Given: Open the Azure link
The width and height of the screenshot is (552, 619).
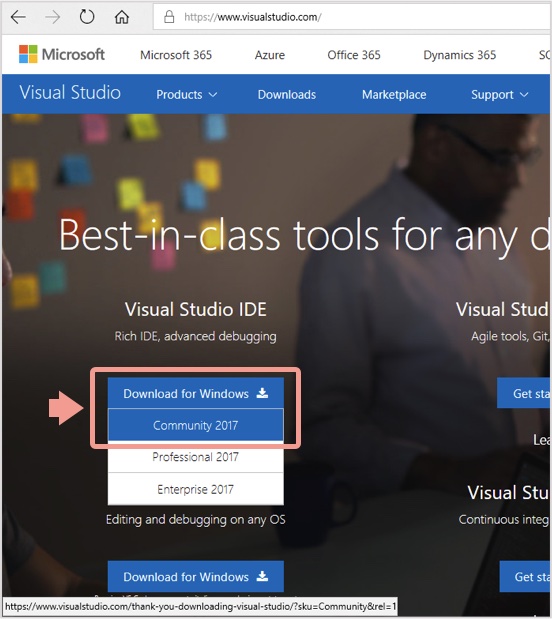Looking at the screenshot, I should [270, 54].
